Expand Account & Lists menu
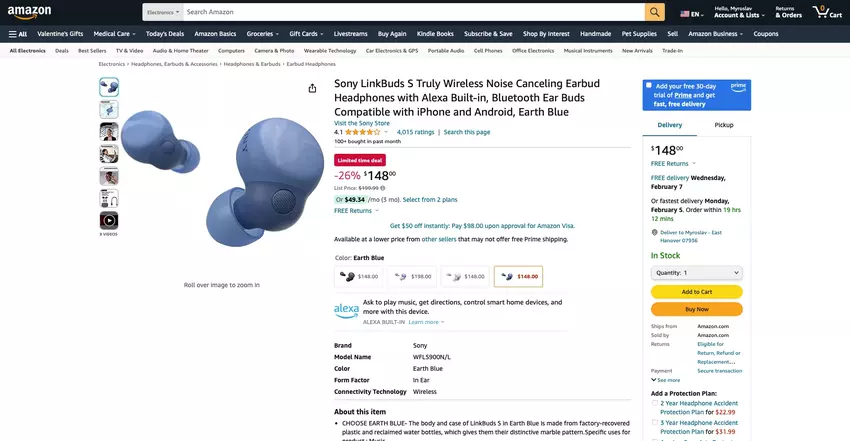The height and width of the screenshot is (441, 850). [x=739, y=12]
